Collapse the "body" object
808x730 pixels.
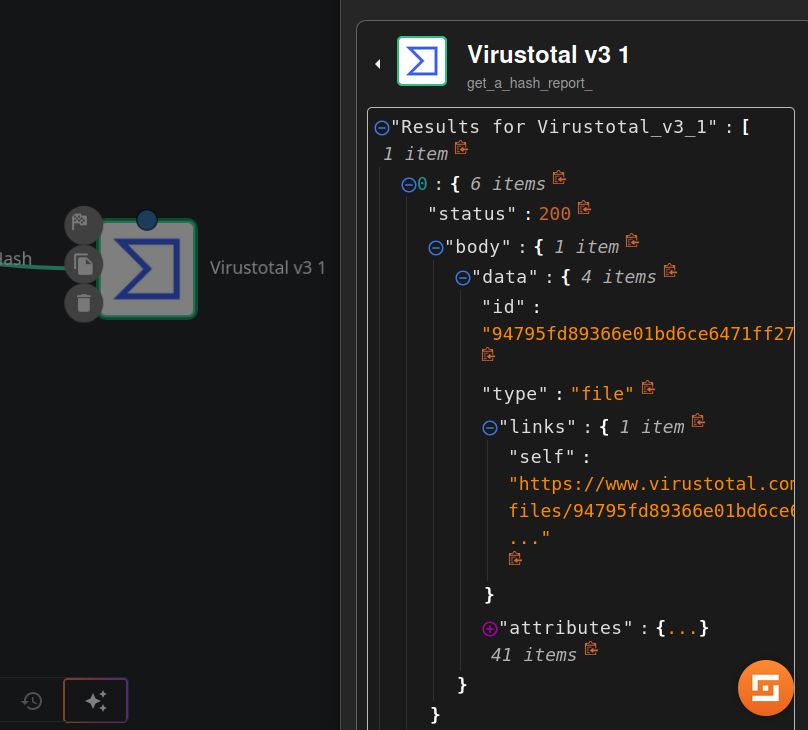(435, 247)
